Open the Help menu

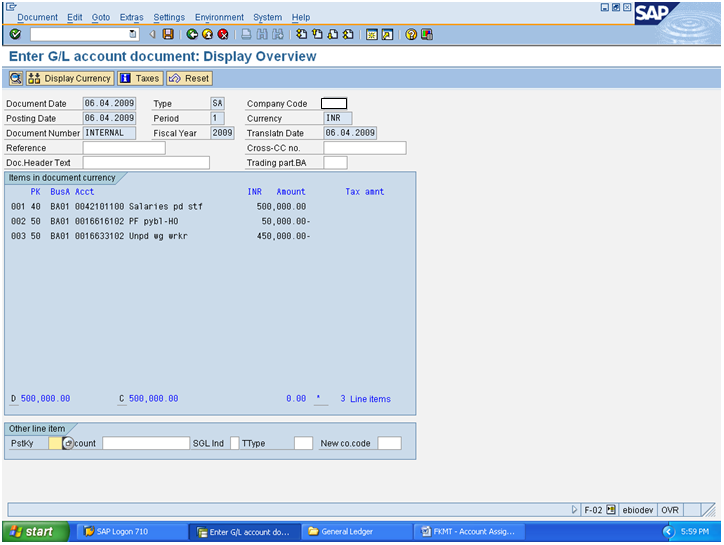point(301,17)
